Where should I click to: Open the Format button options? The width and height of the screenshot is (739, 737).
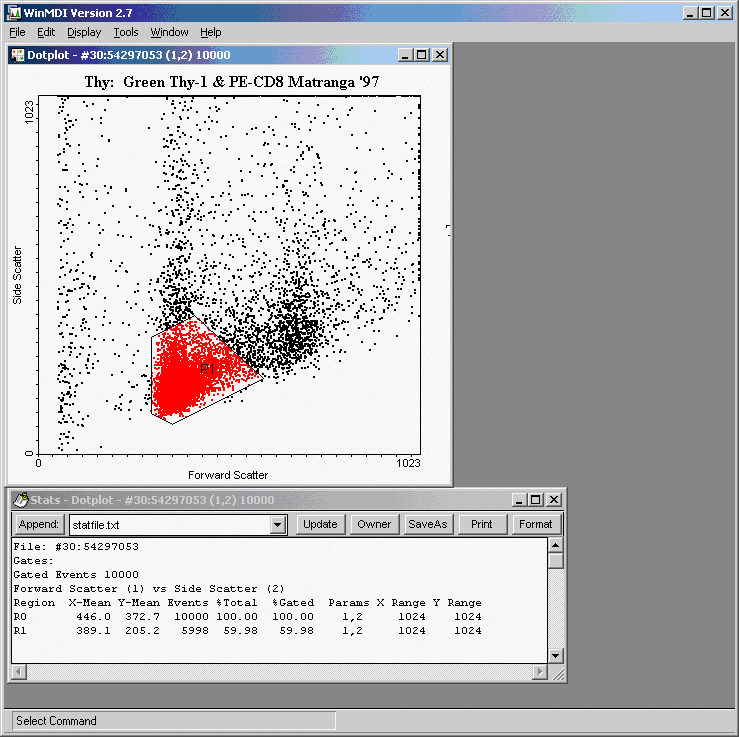tap(535, 525)
